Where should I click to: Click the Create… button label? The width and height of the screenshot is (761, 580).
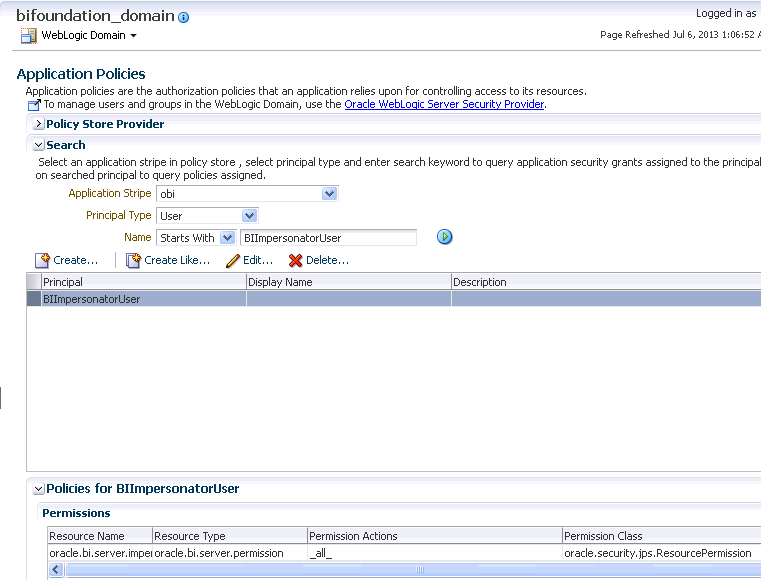coord(76,260)
